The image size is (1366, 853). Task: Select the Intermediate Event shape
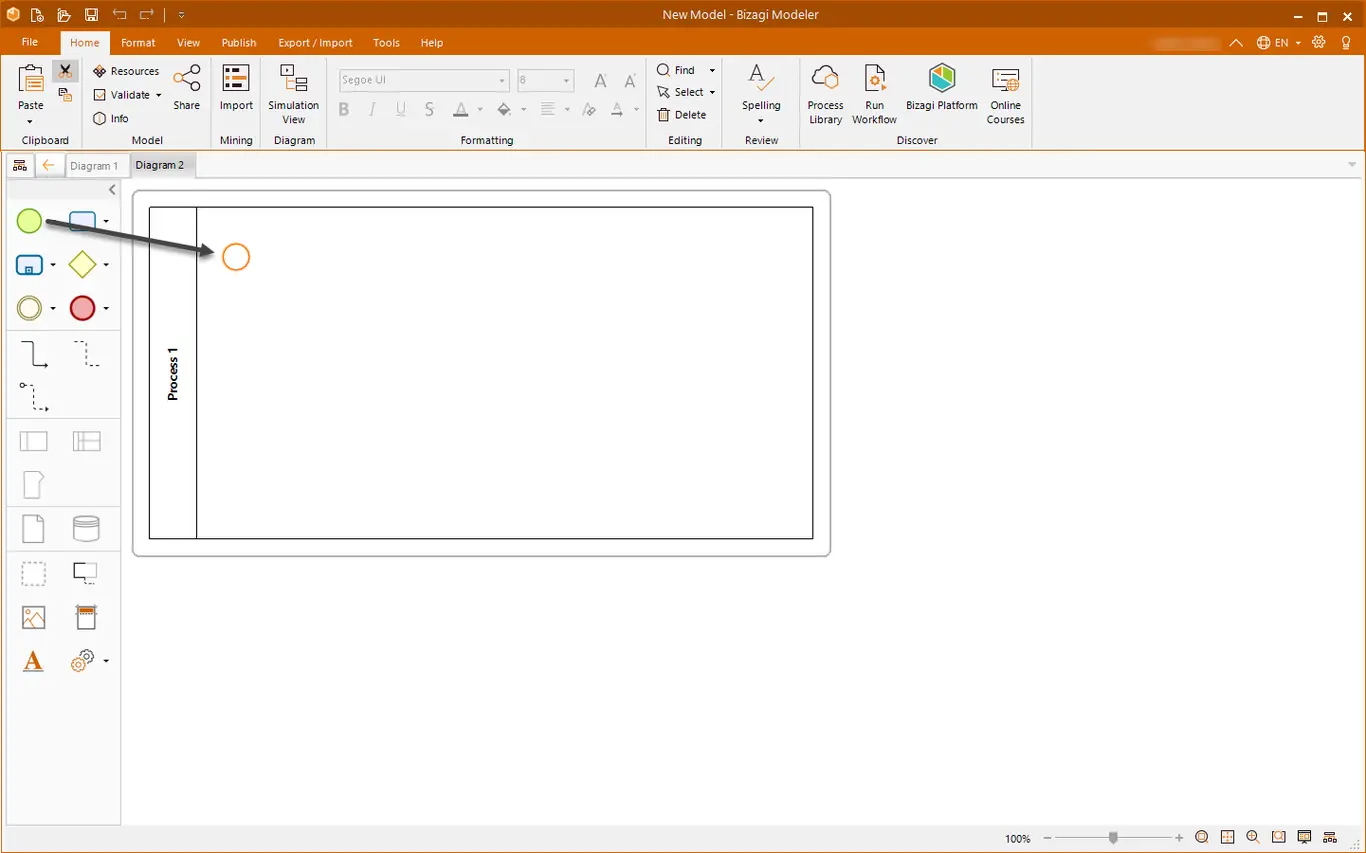(30, 308)
